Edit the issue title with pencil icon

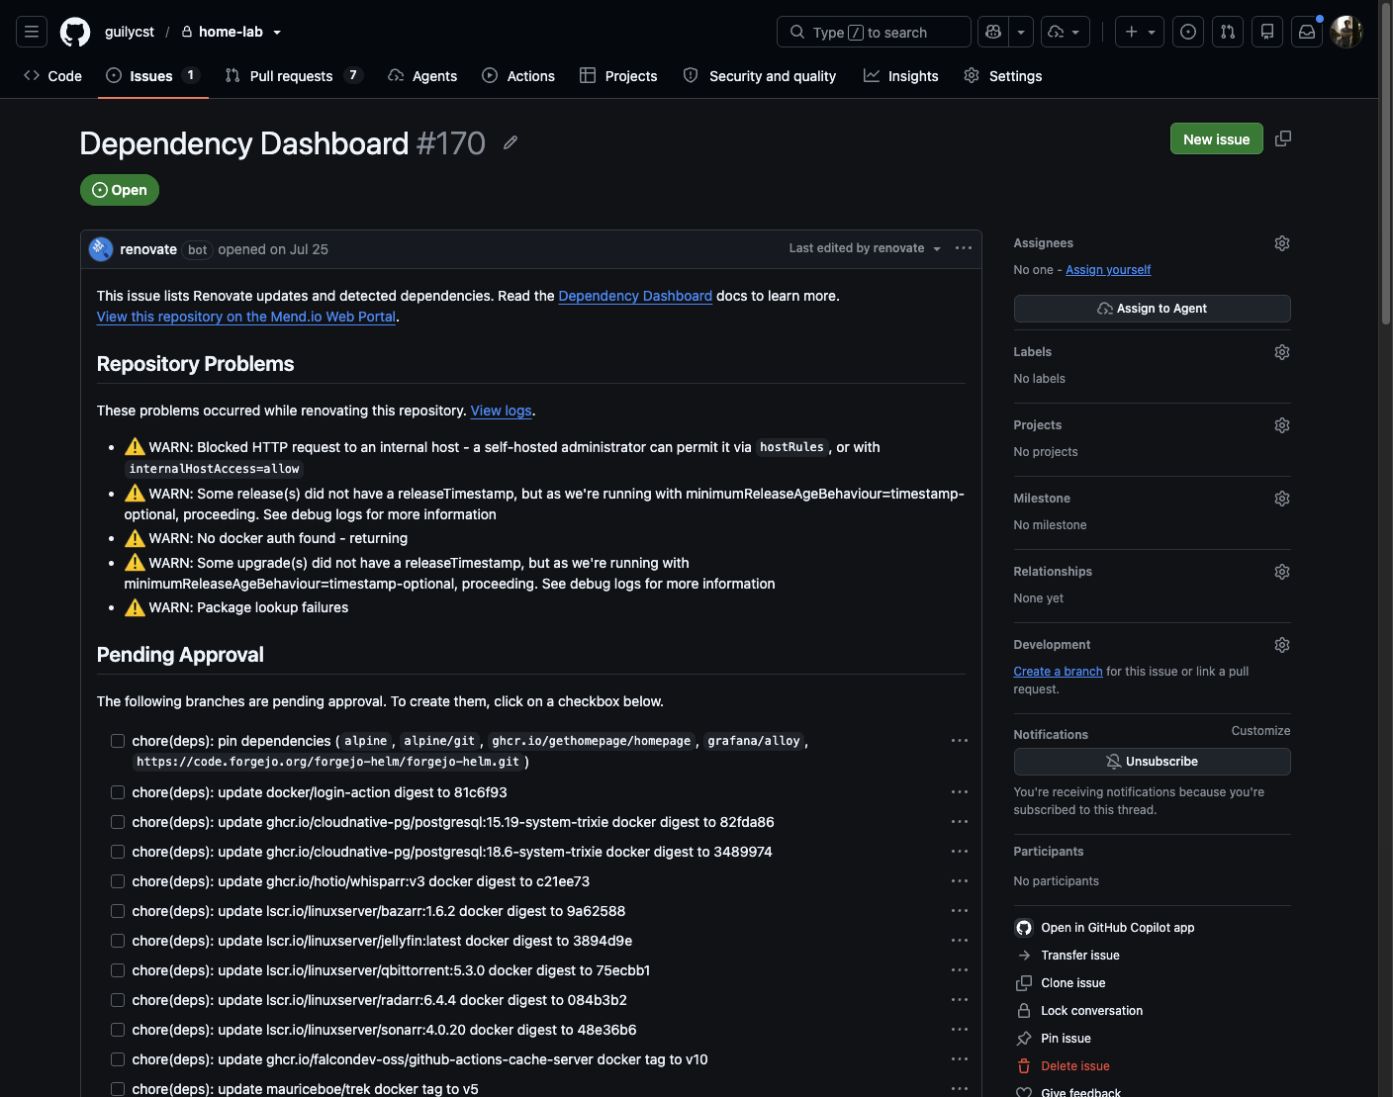tap(510, 143)
